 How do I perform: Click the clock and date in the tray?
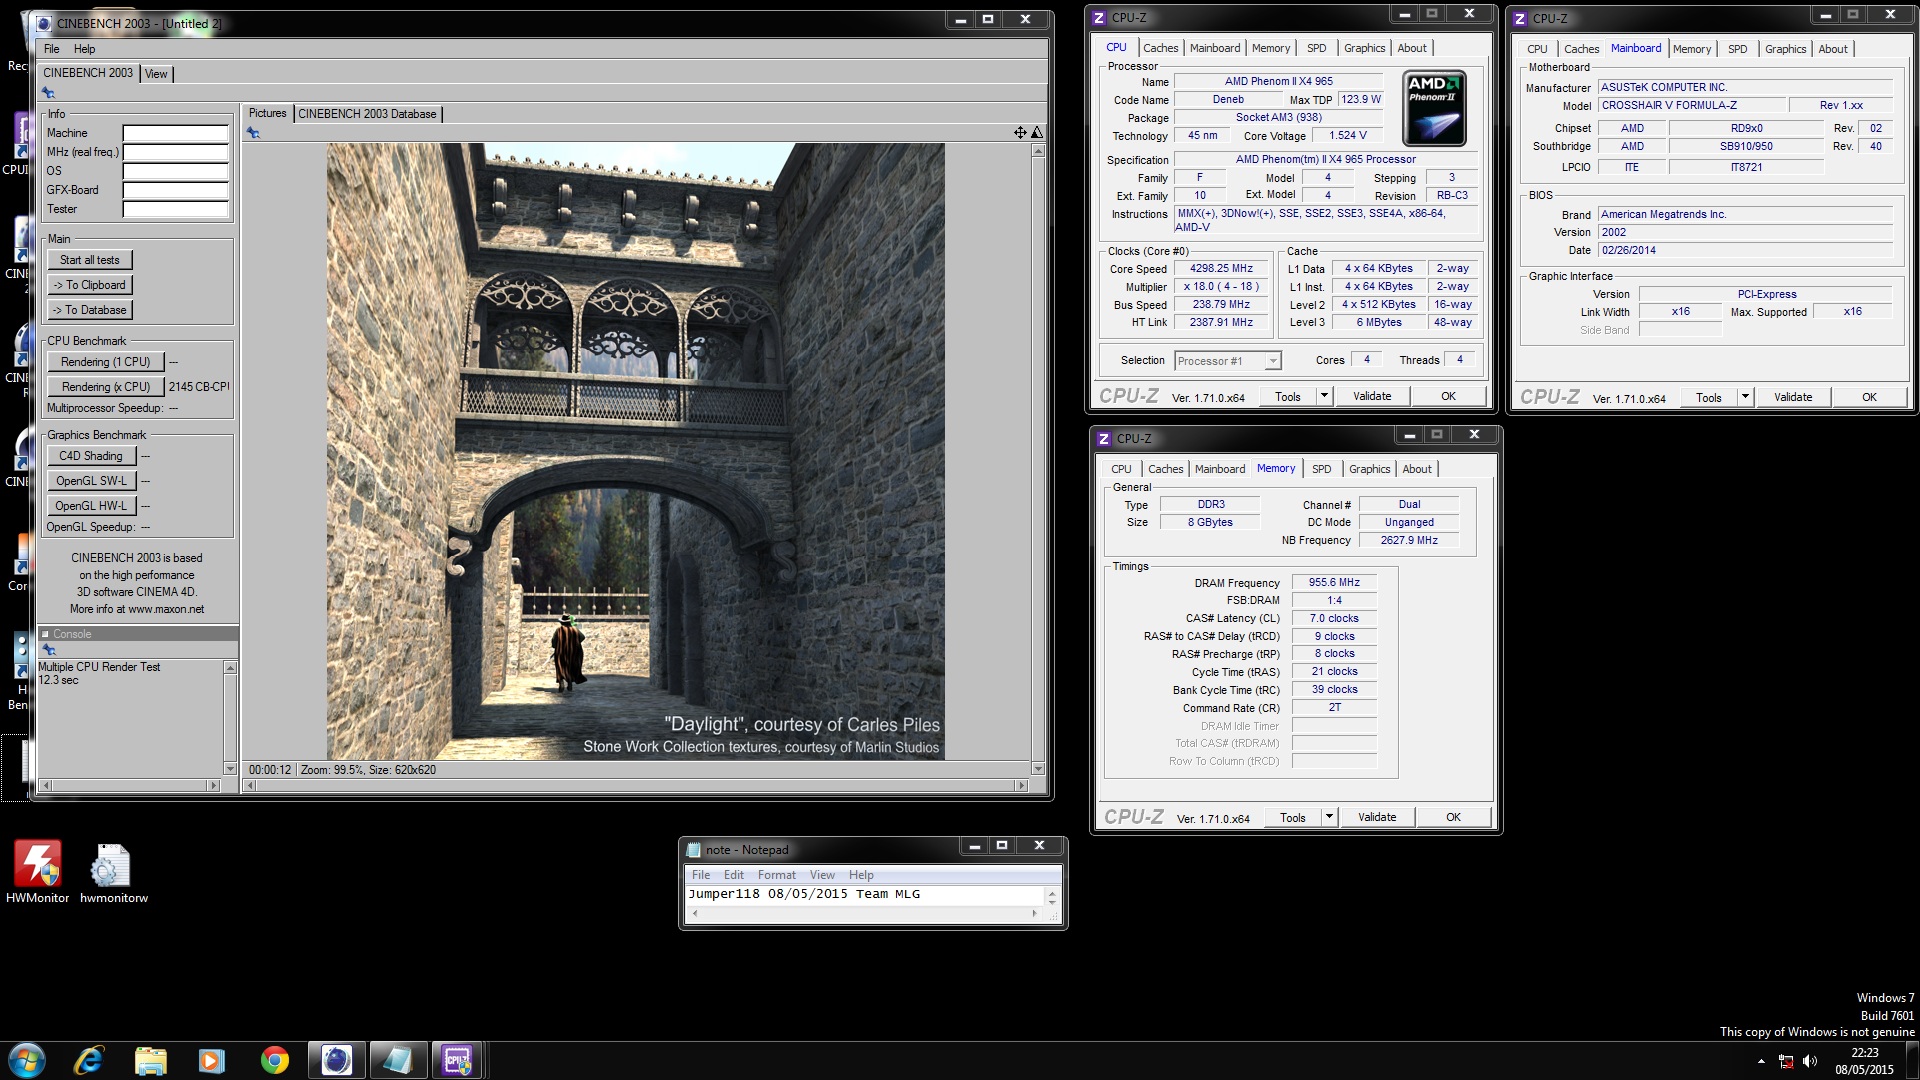tap(1864, 1061)
